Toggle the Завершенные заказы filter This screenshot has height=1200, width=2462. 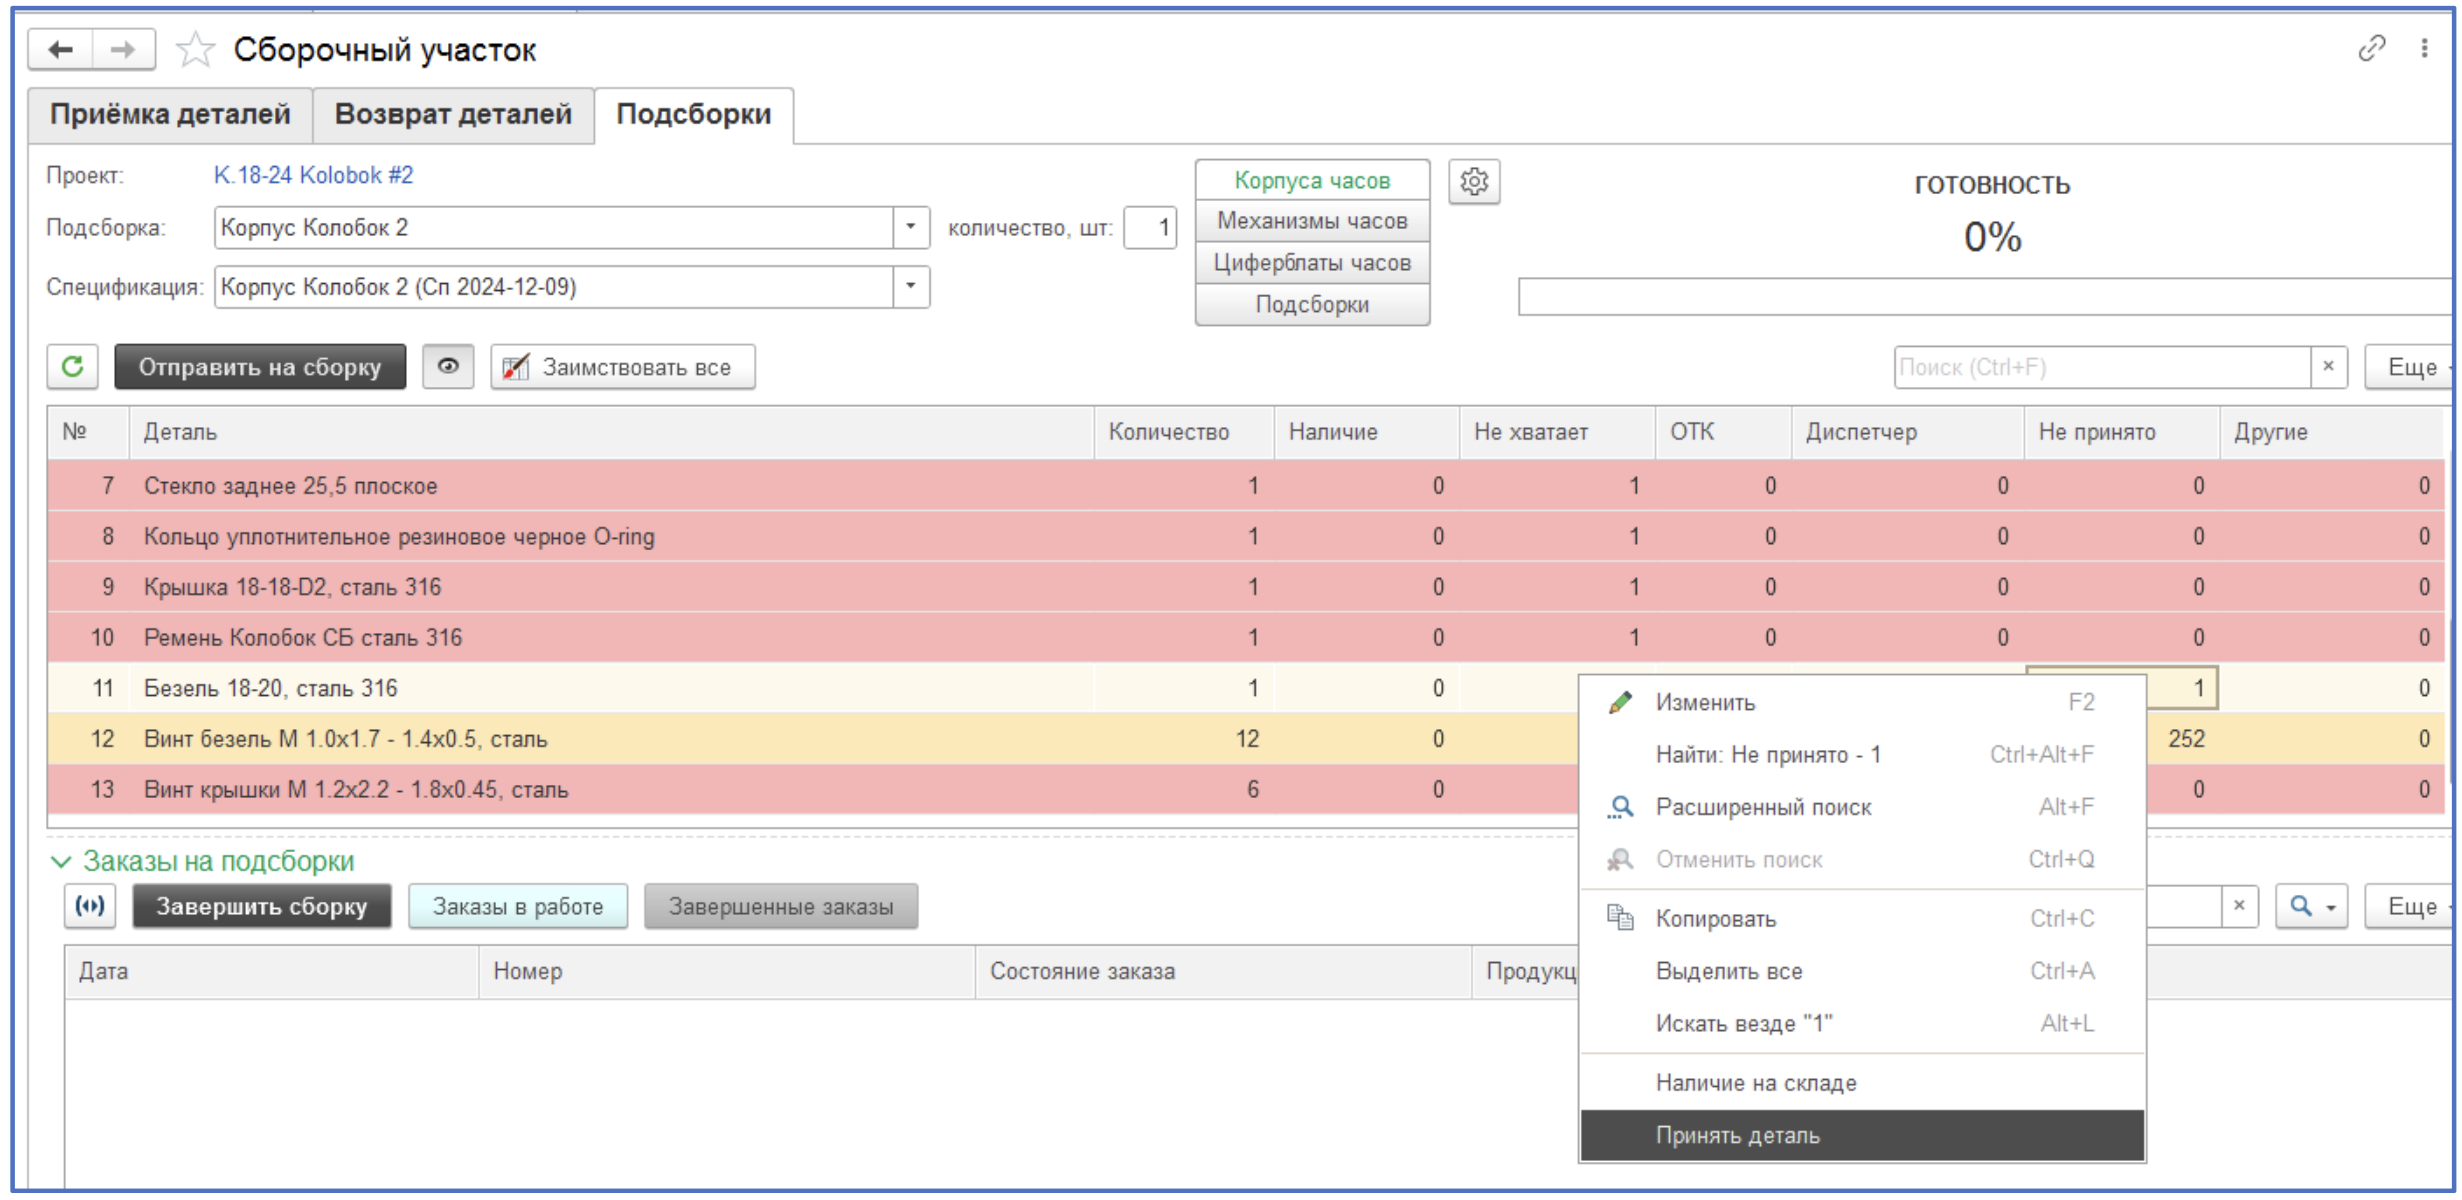pyautogui.click(x=780, y=906)
